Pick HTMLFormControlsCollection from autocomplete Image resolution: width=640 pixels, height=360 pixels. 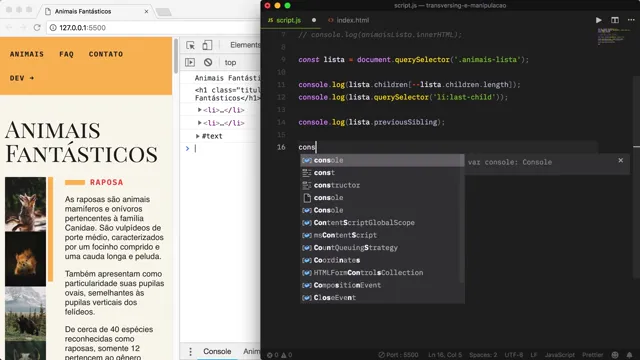(382, 273)
